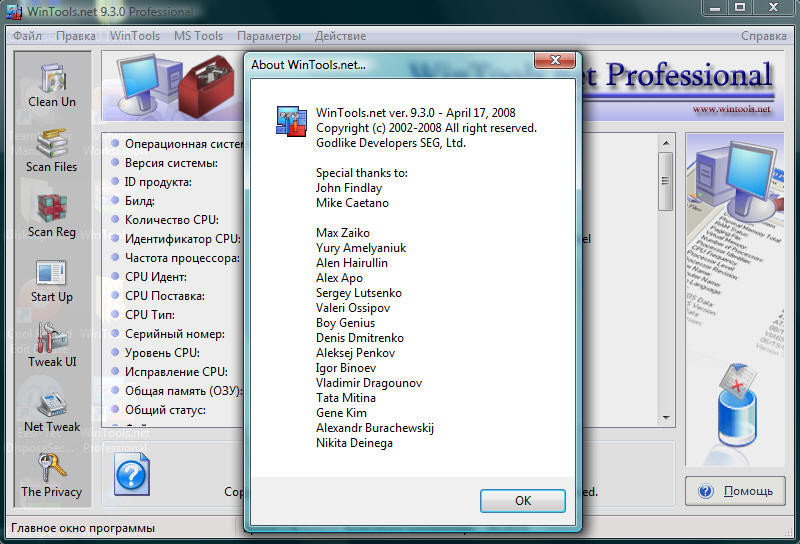Viewport: 800px width, 544px height.
Task: Click the name Mike Caetano
Action: (352, 203)
